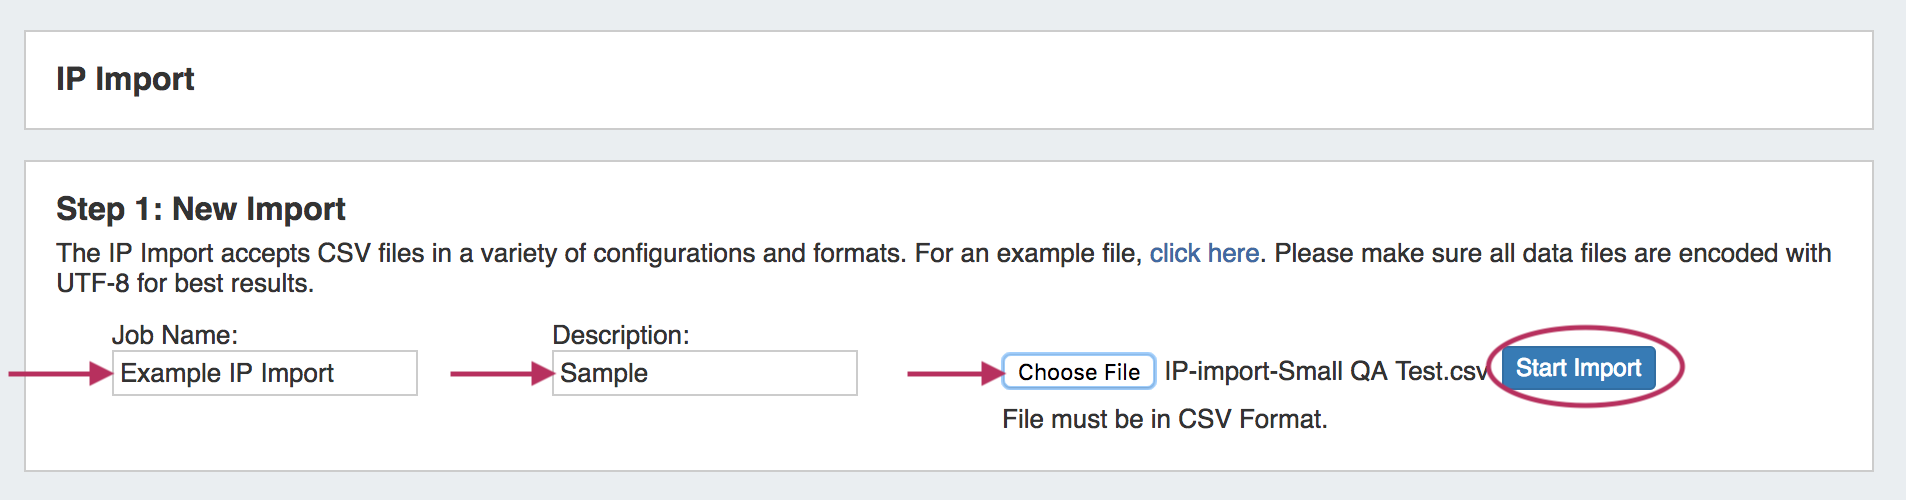The height and width of the screenshot is (500, 1906).
Task: Click the red arrow pointing to Job Name field
Action: coord(60,374)
